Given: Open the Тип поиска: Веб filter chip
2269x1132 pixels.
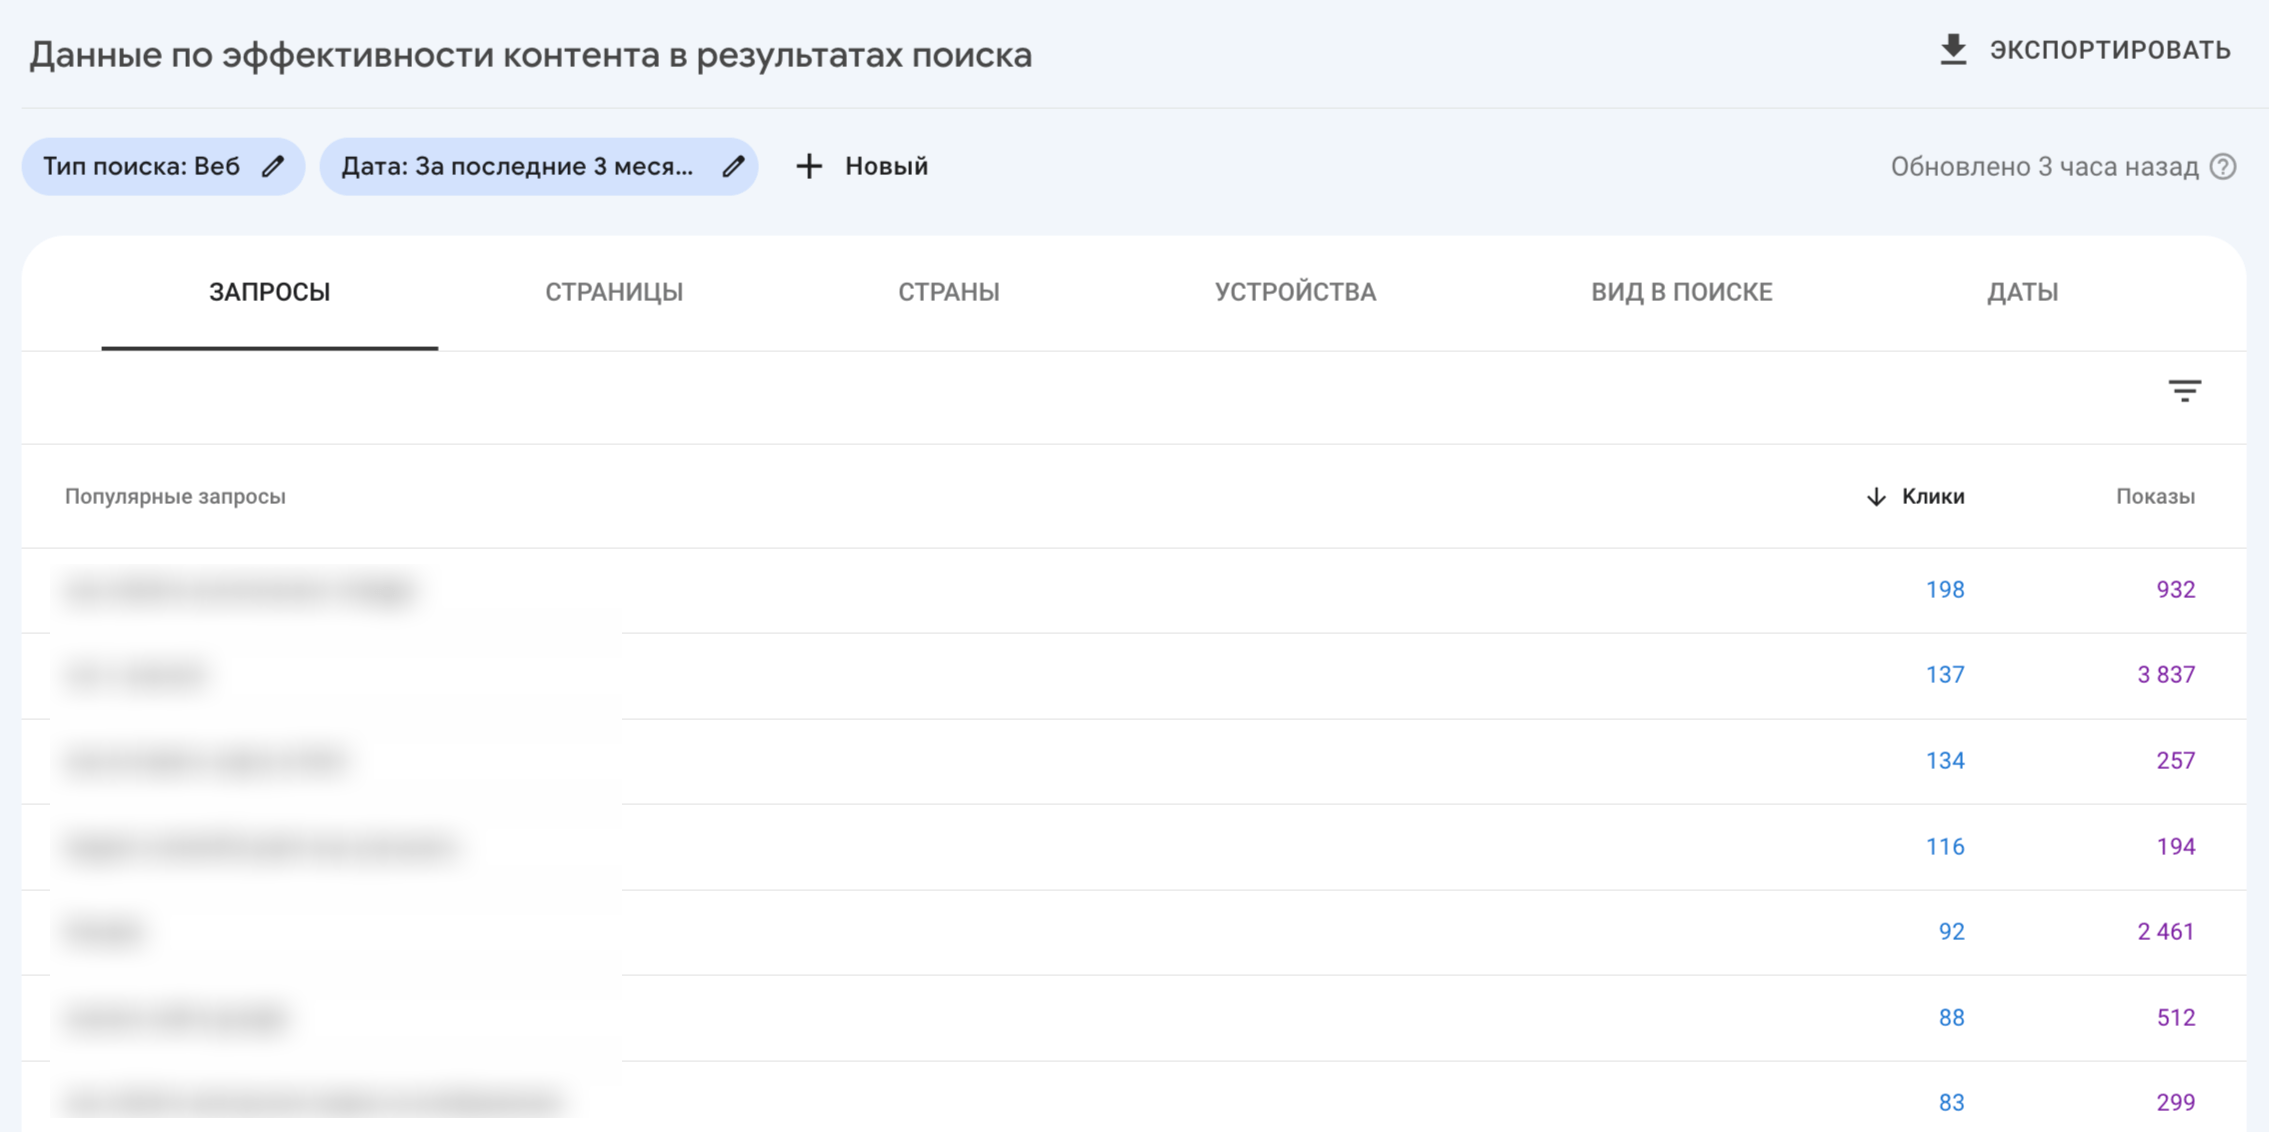Looking at the screenshot, I should 140,166.
